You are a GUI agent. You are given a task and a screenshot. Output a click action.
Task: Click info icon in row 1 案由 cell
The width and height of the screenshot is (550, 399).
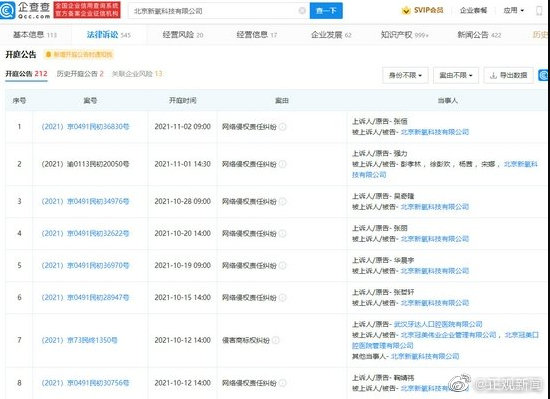283,127
